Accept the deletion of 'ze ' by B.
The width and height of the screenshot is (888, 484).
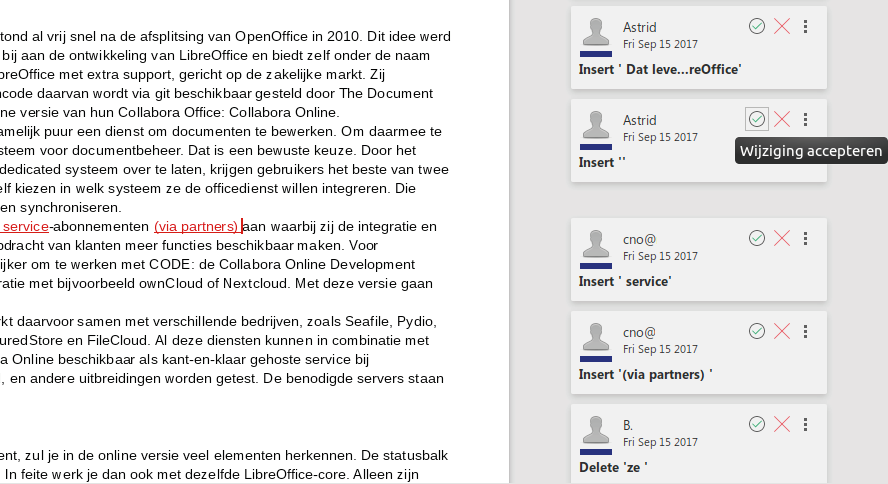click(x=757, y=424)
